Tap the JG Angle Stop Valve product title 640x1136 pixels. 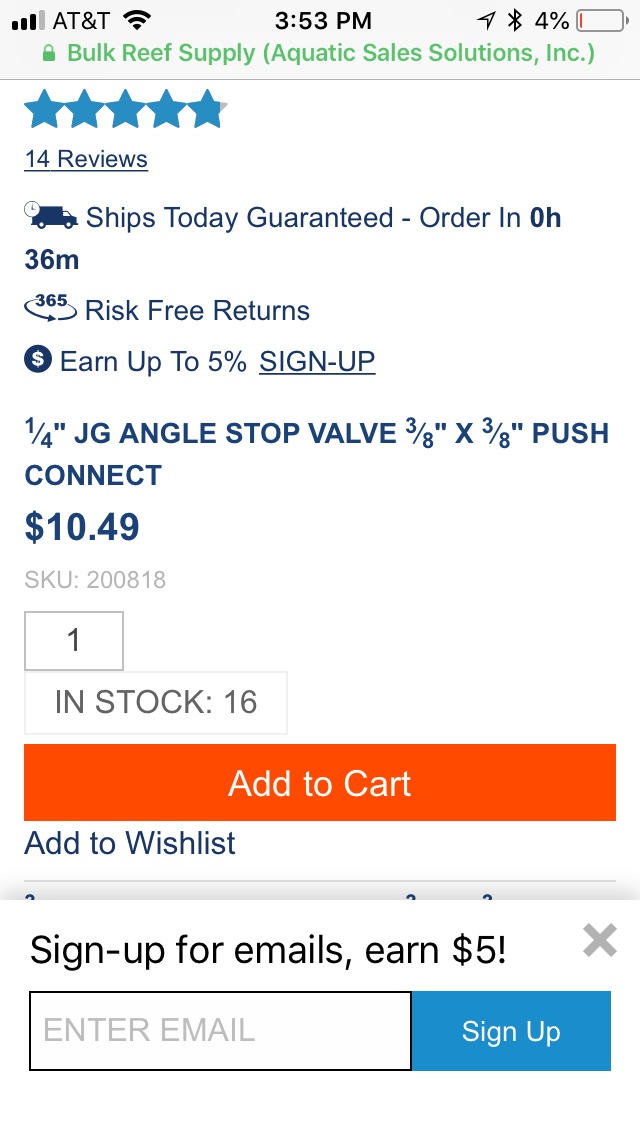(317, 454)
